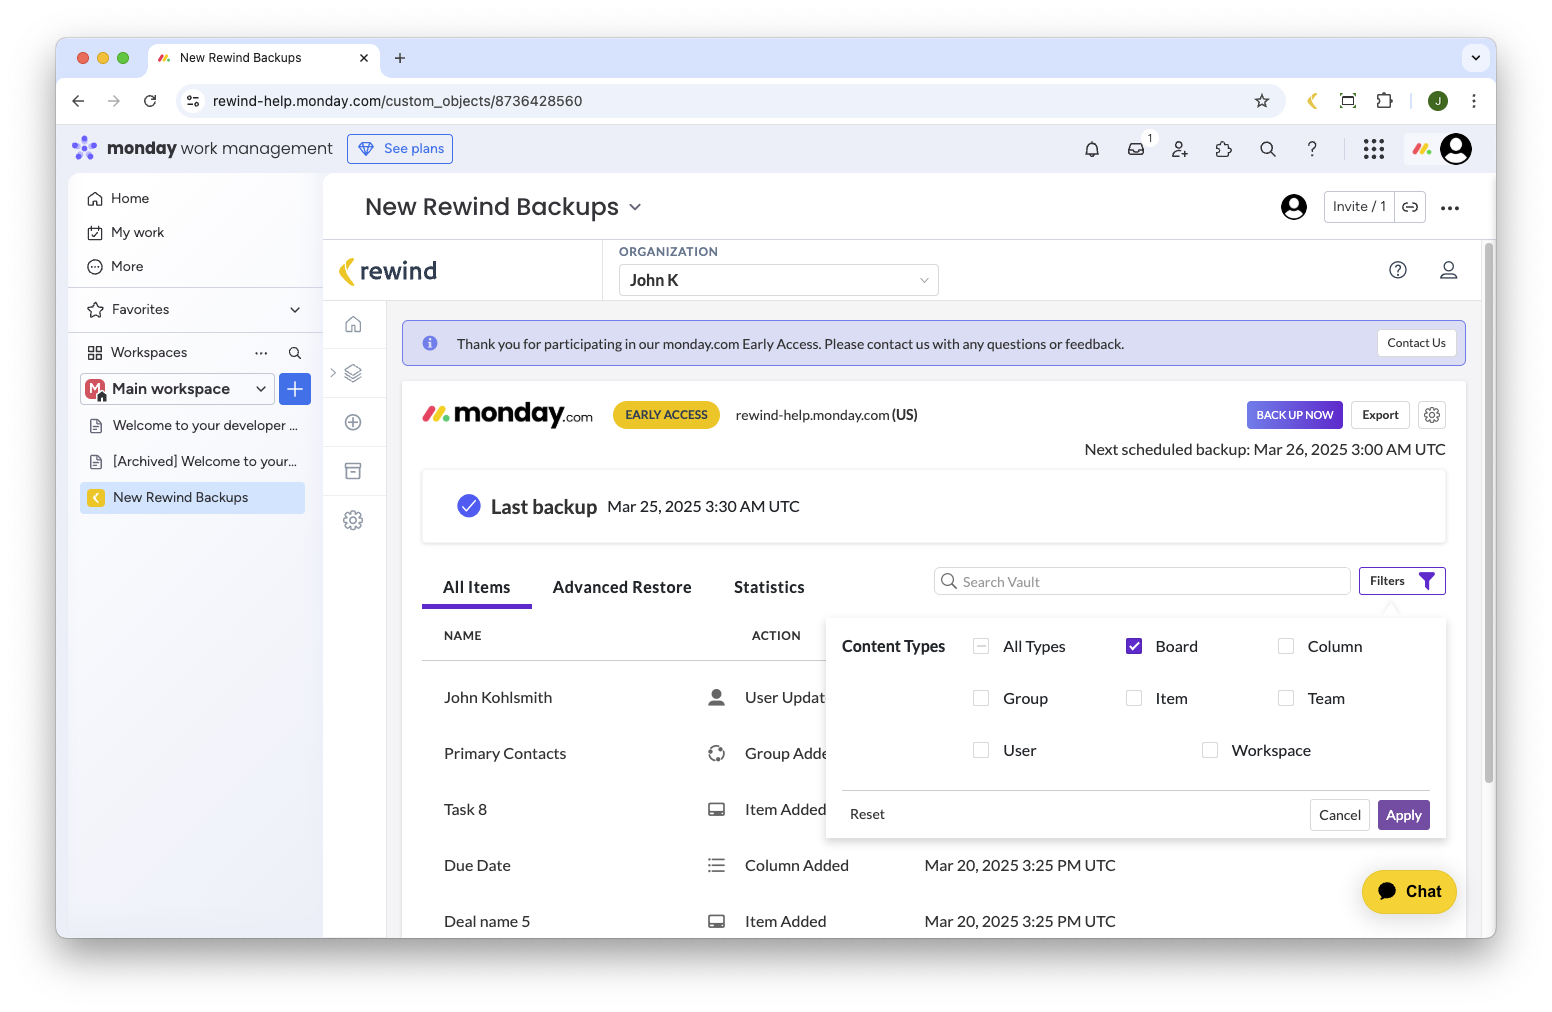Viewport: 1552px width, 1012px height.
Task: Click the copy link icon beside Invite
Action: tap(1410, 207)
